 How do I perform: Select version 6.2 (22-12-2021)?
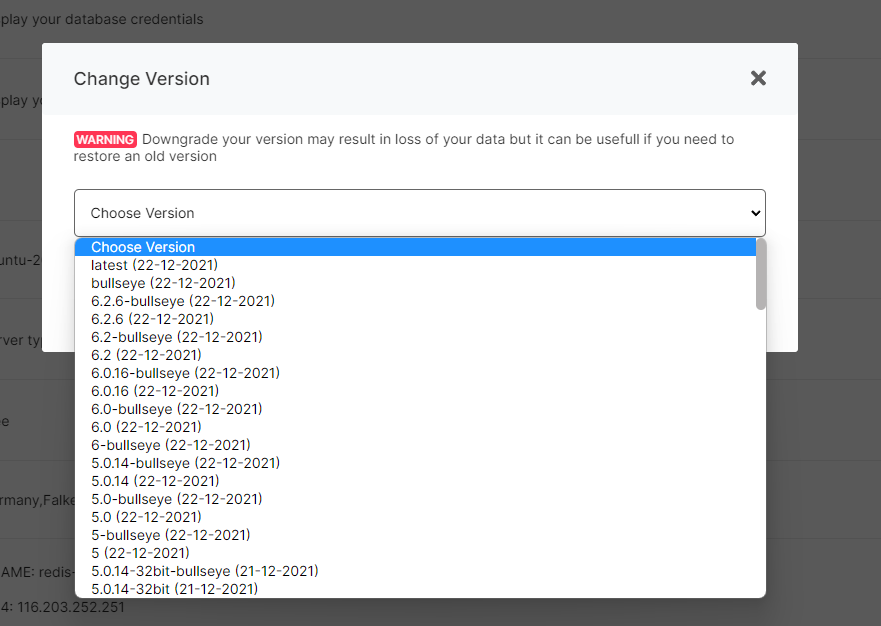point(146,355)
